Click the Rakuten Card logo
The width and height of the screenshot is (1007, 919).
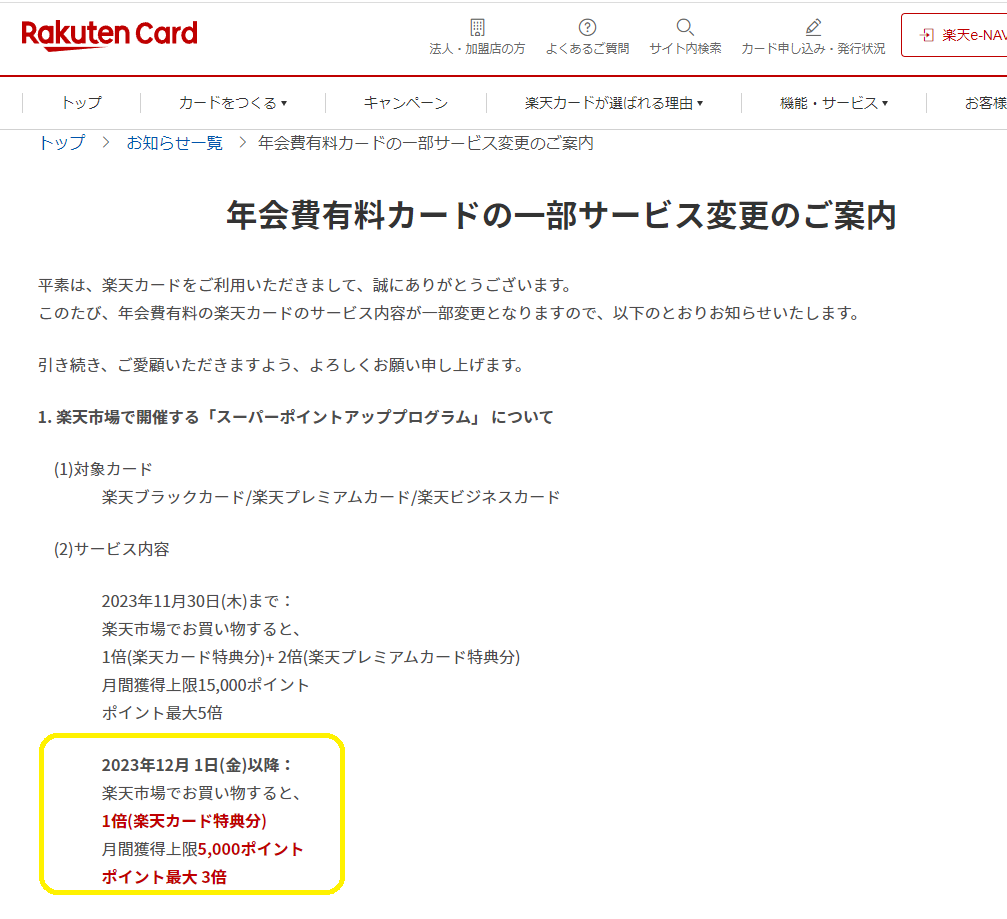(109, 35)
